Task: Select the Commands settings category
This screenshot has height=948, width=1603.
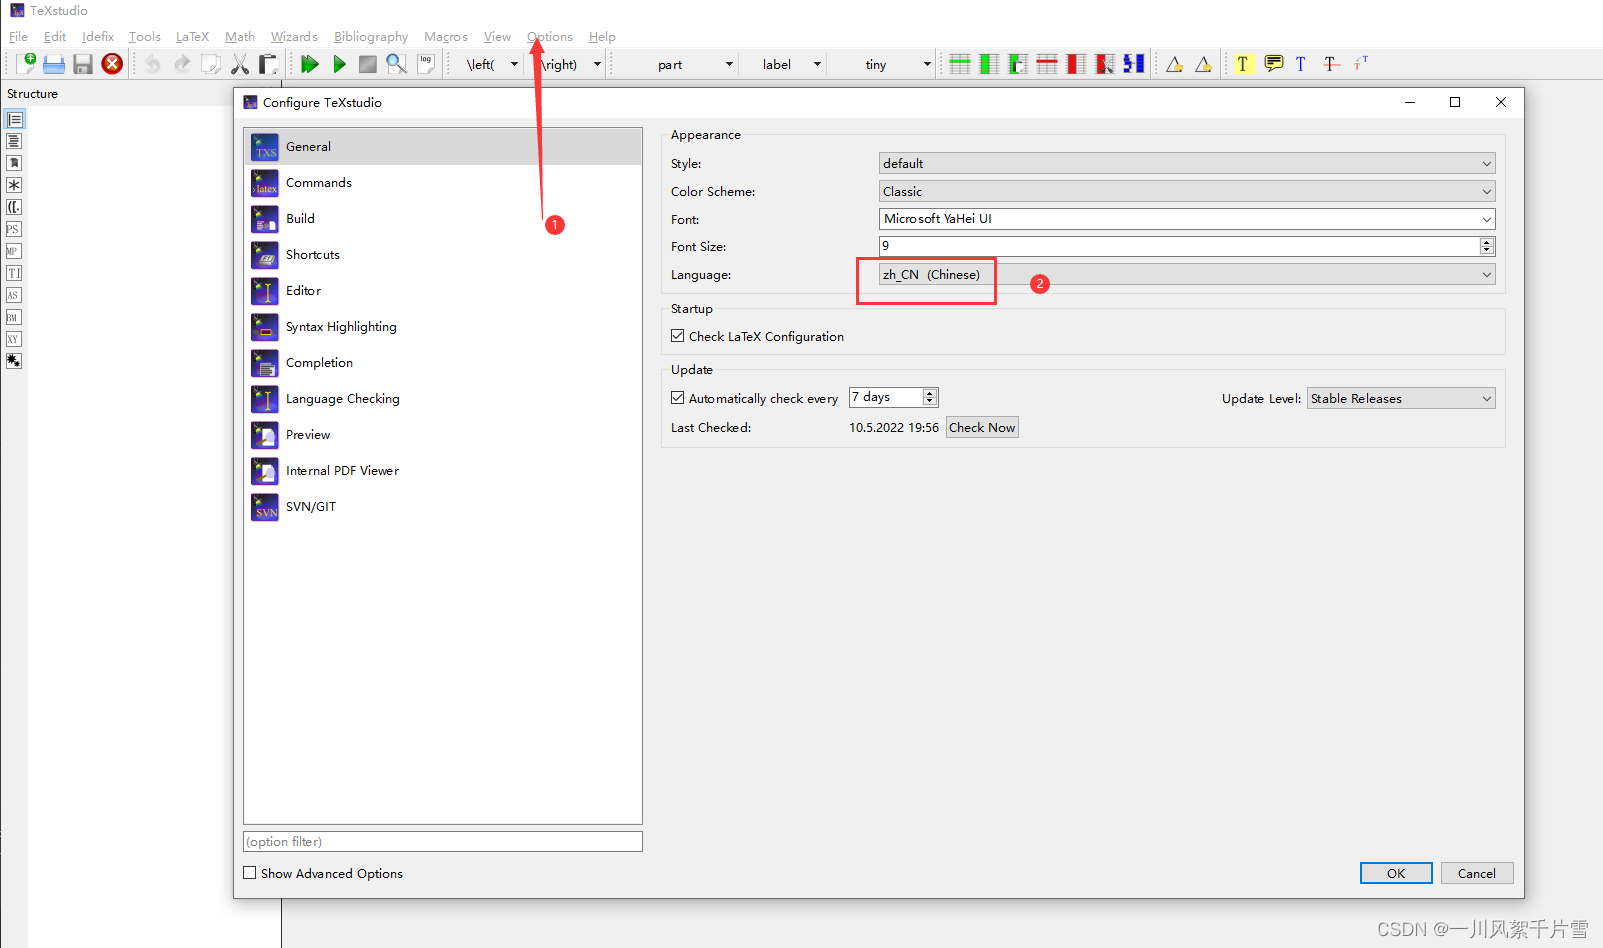Action: click(443, 183)
